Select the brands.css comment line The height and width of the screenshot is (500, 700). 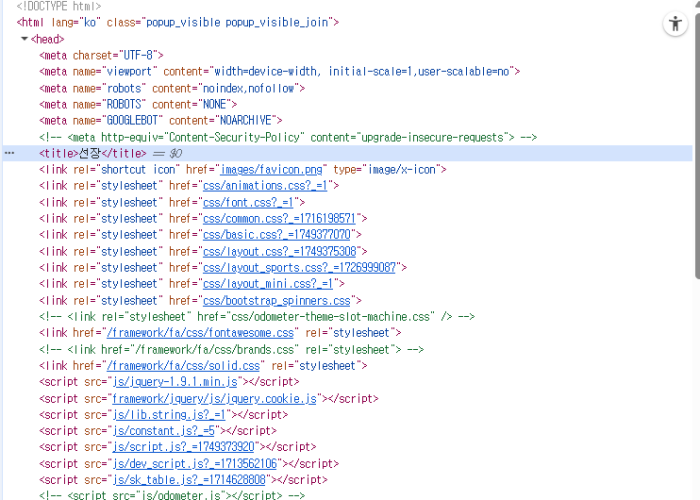pyautogui.click(x=231, y=350)
